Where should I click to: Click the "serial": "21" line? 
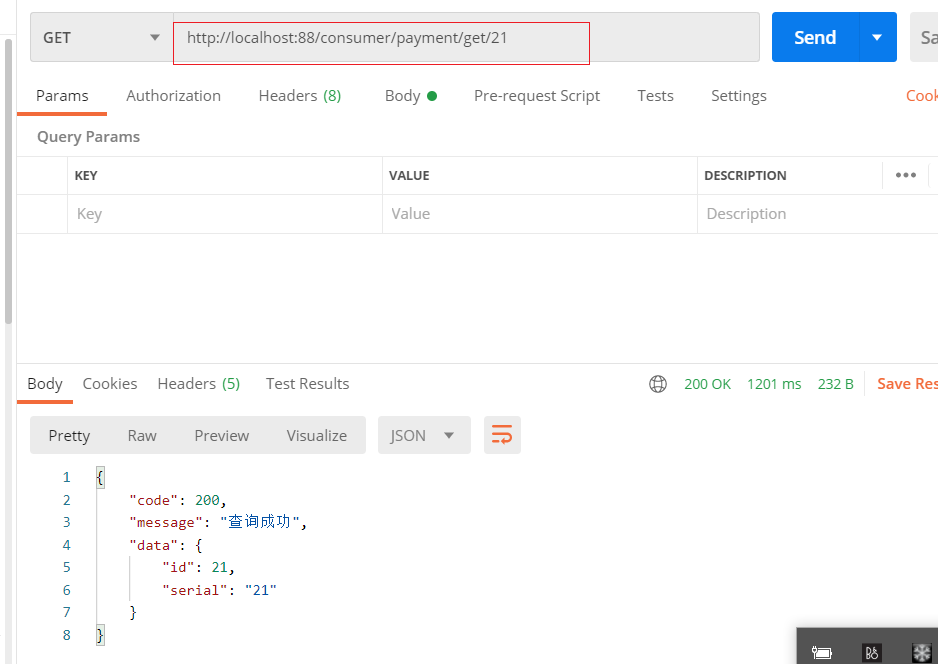219,590
